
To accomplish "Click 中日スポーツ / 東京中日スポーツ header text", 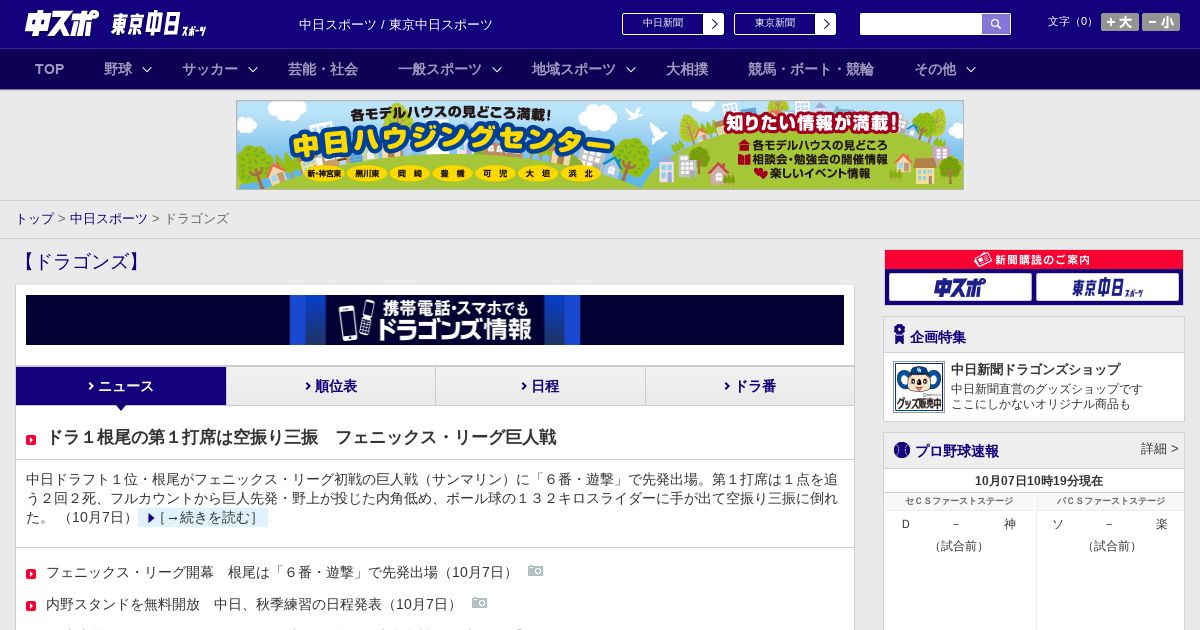I will (x=396, y=25).
